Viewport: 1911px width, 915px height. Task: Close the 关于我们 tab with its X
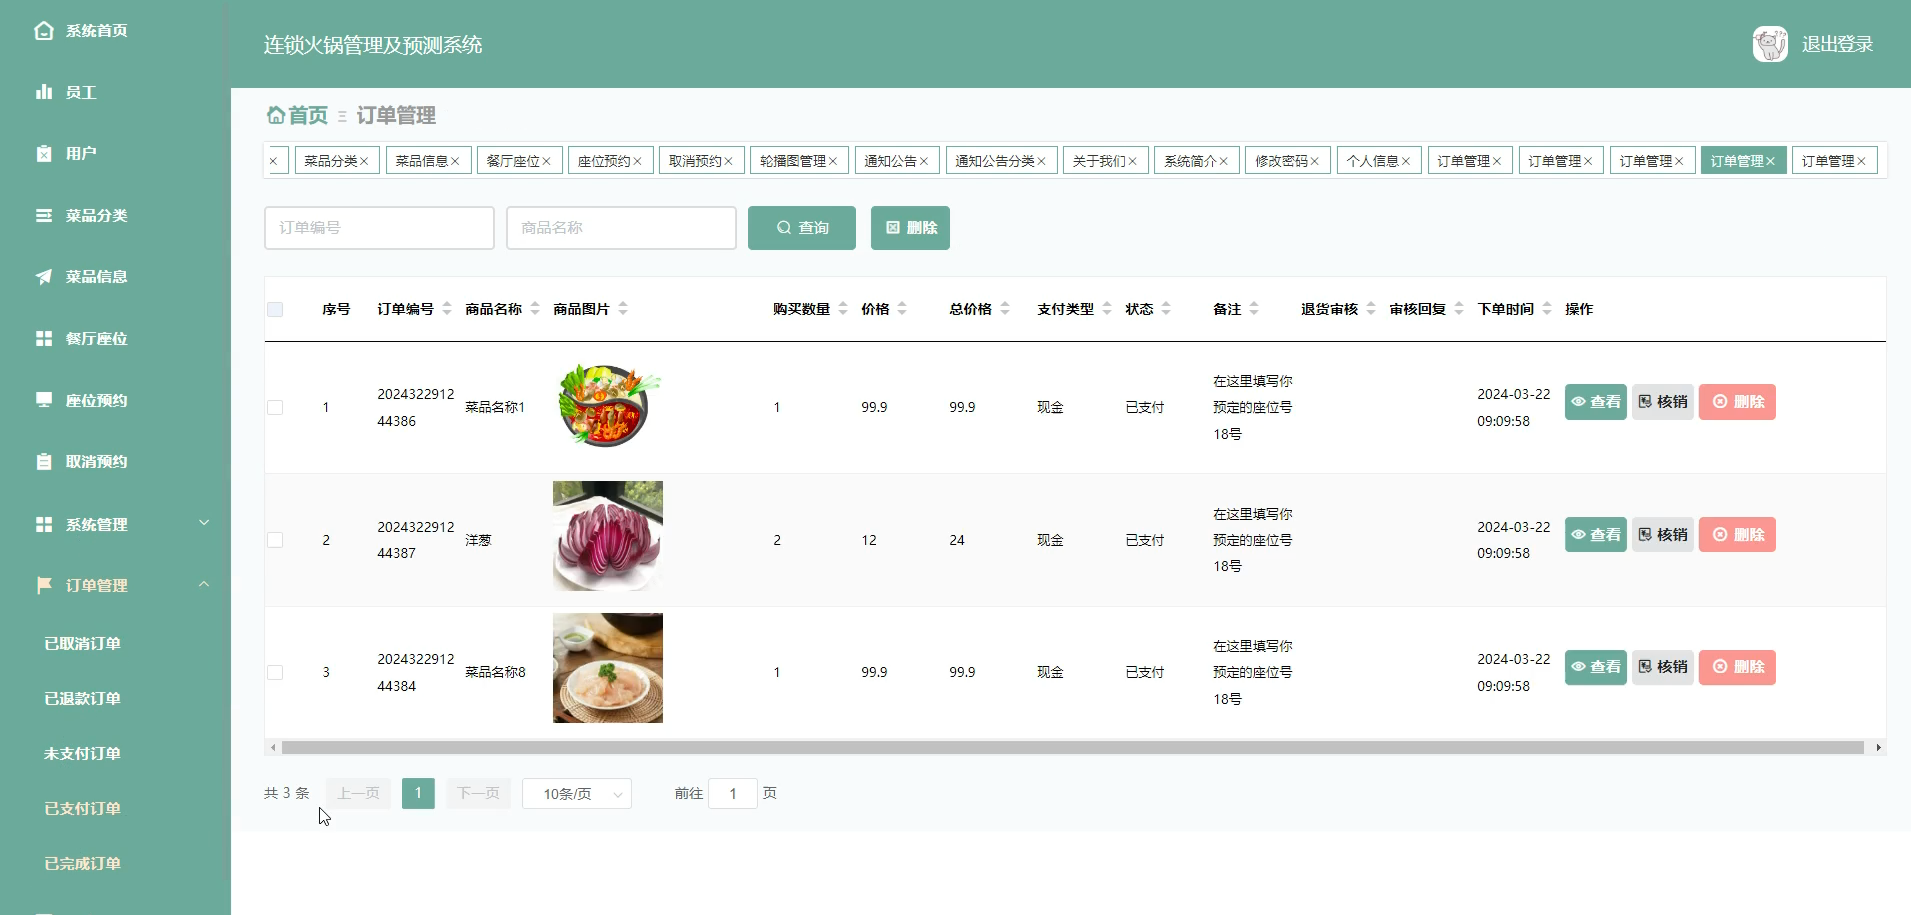coord(1133,161)
